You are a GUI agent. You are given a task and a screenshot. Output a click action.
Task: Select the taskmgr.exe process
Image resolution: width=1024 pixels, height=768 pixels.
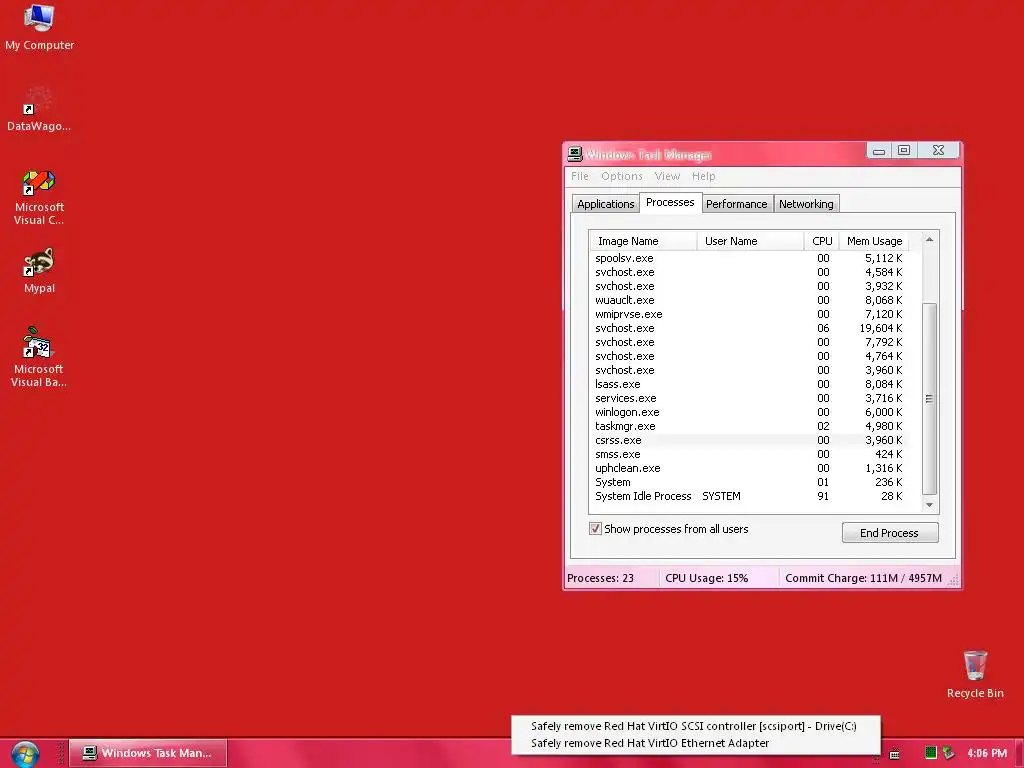pos(749,426)
